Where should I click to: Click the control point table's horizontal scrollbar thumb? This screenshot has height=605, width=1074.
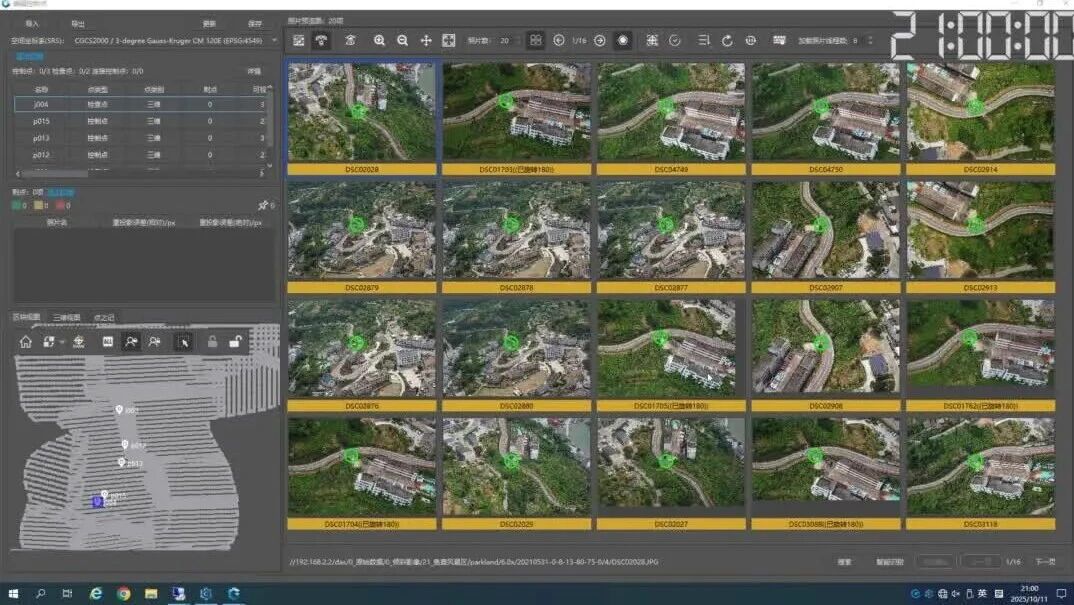56,174
